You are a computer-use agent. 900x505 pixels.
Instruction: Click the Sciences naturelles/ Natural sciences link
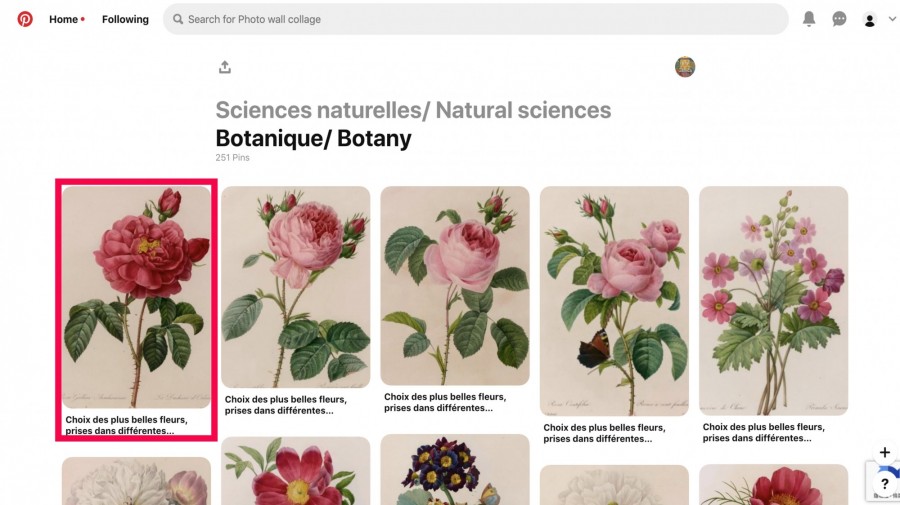[413, 110]
